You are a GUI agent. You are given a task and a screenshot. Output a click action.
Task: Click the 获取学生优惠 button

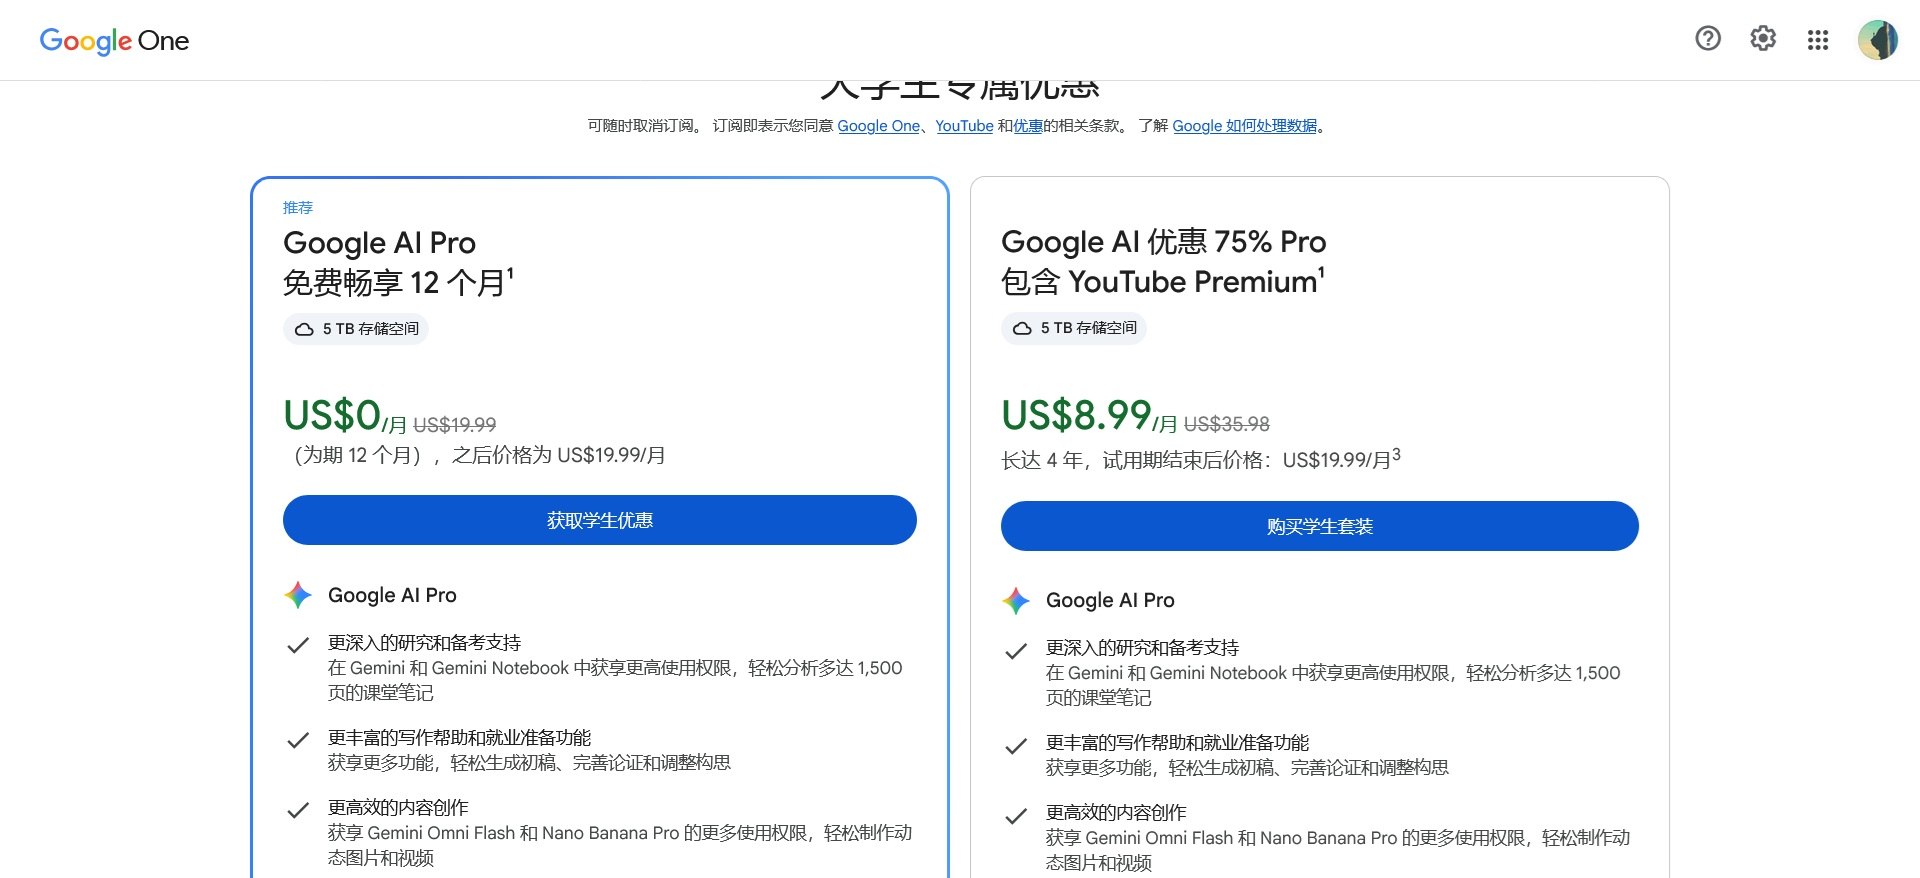[x=600, y=520]
